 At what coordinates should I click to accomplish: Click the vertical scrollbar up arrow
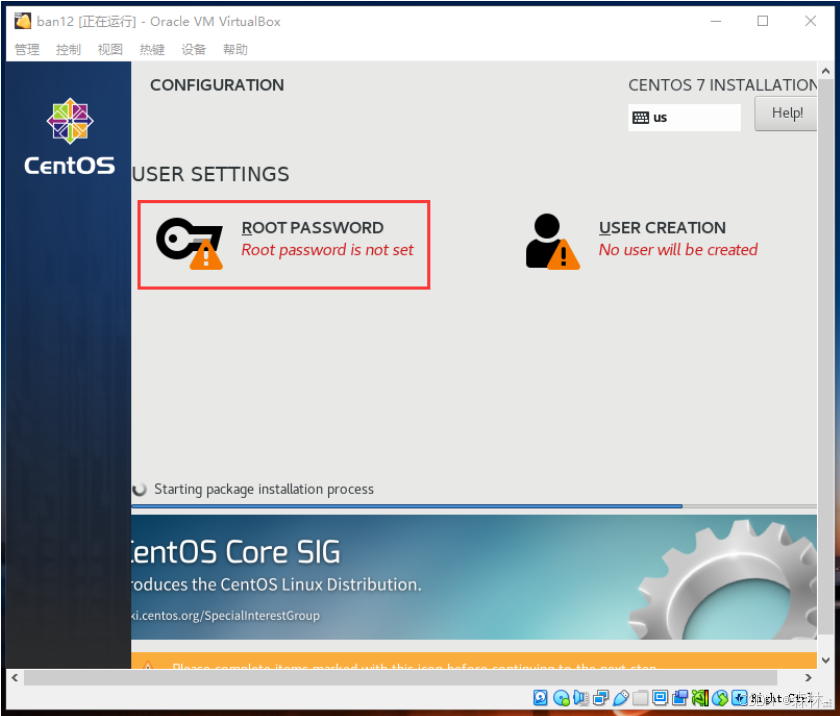click(x=826, y=71)
